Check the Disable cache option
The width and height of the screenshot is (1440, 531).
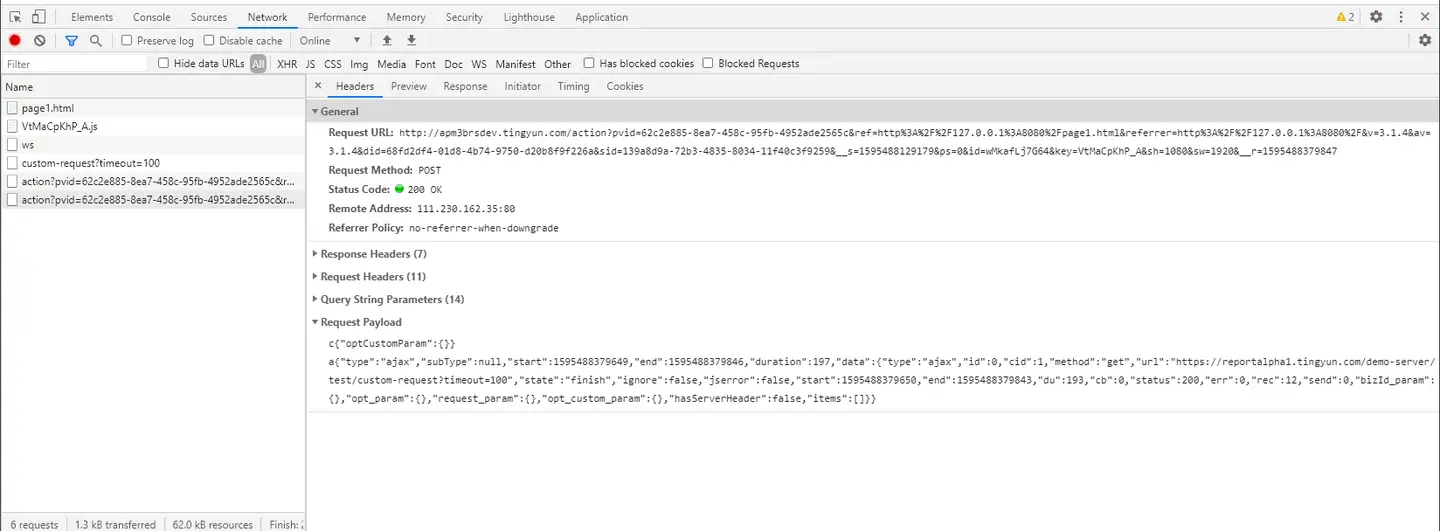pyautogui.click(x=209, y=41)
